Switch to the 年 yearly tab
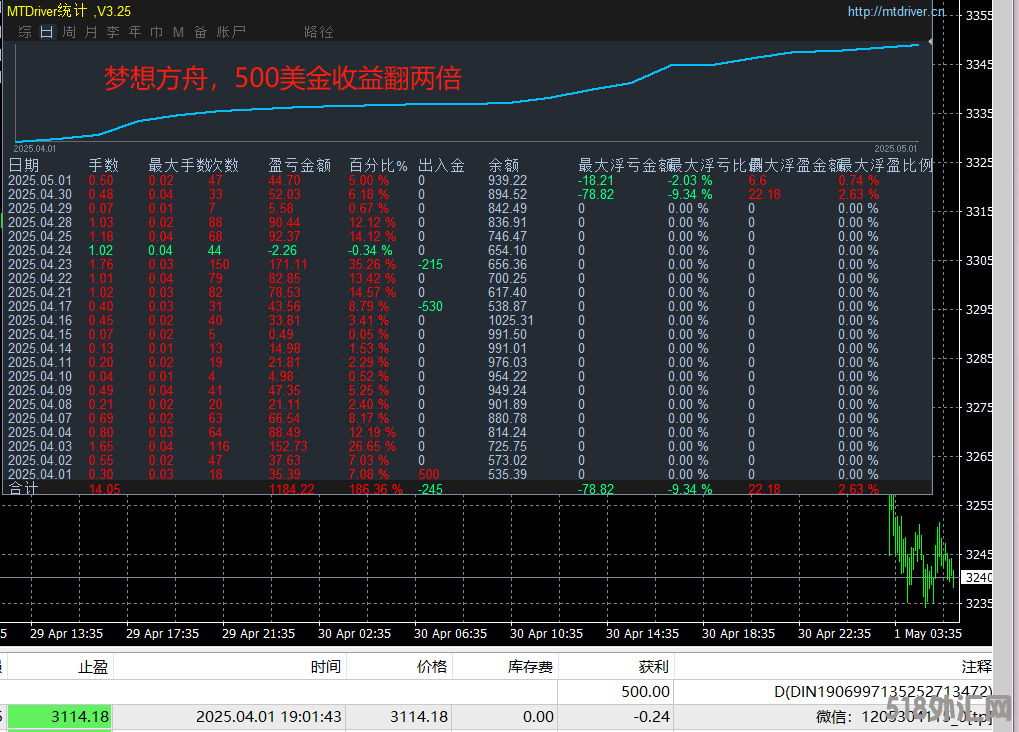Image resolution: width=1019 pixels, height=732 pixels. [x=135, y=32]
